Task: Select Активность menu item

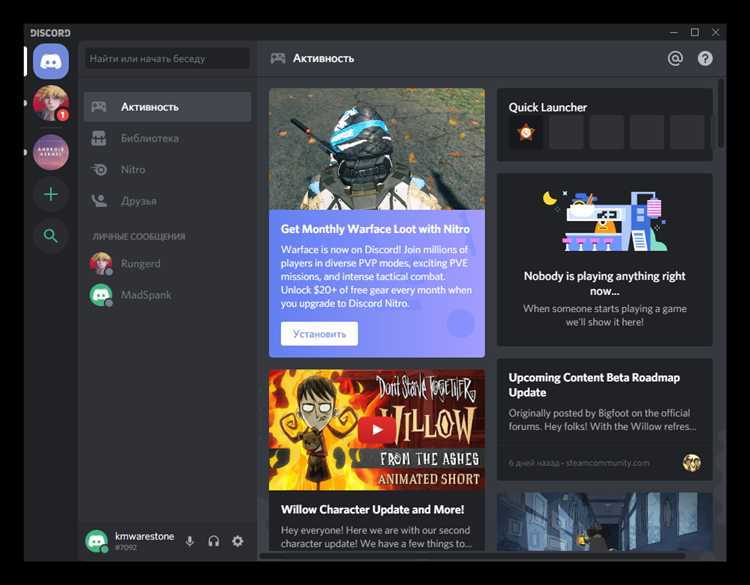Action: coord(167,107)
